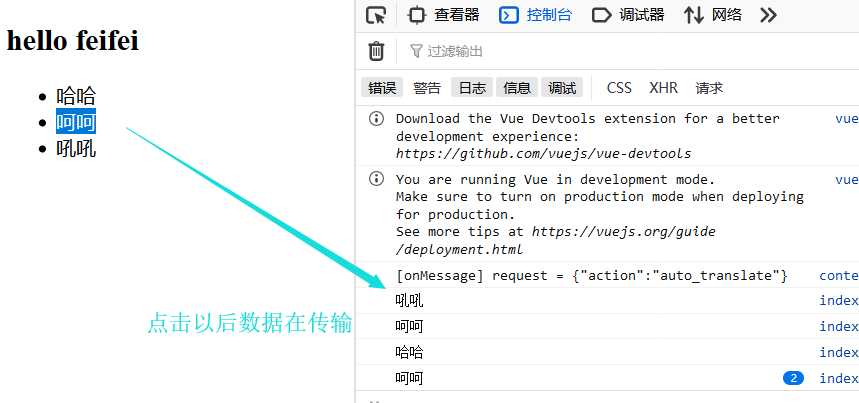
Task: Toggle the 日志 logs filter
Action: point(472,88)
